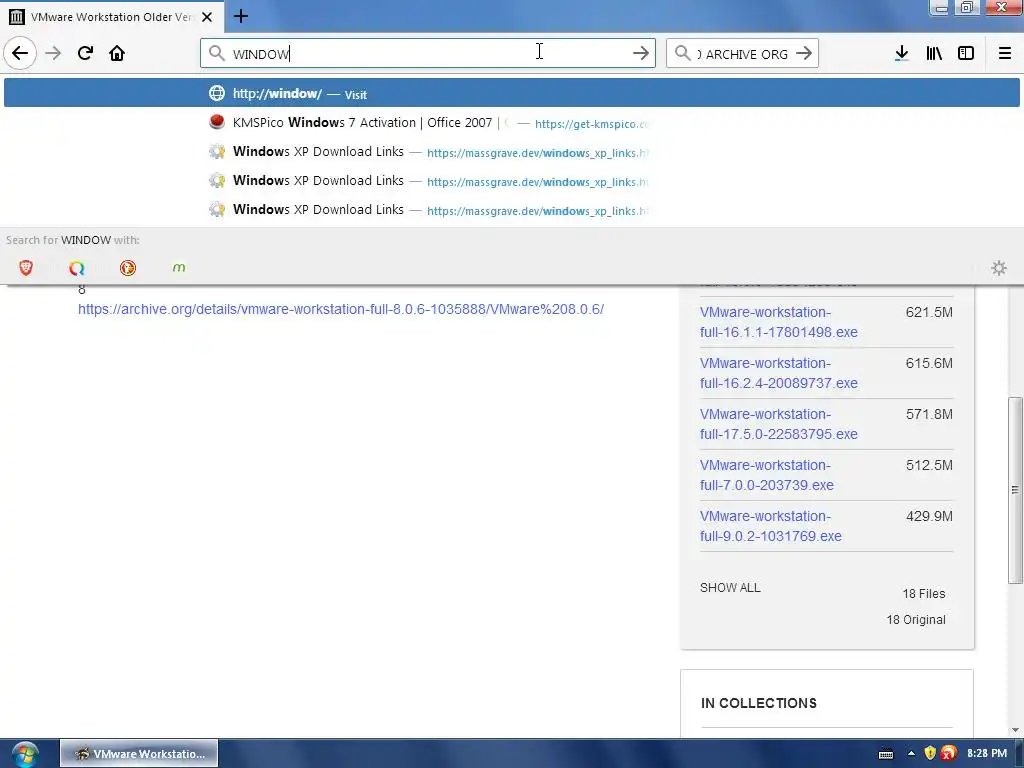Open the browser home page

tap(117, 53)
